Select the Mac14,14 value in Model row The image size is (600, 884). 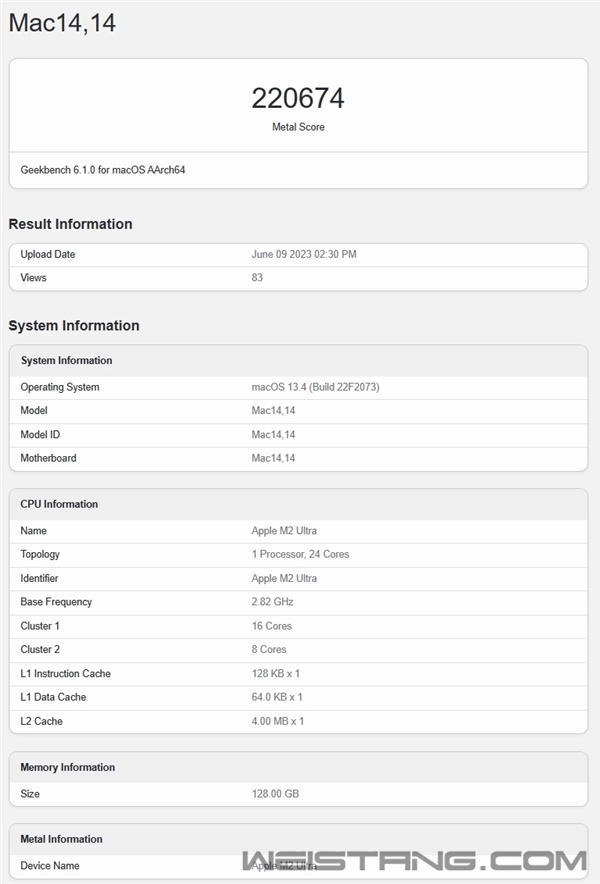(273, 410)
